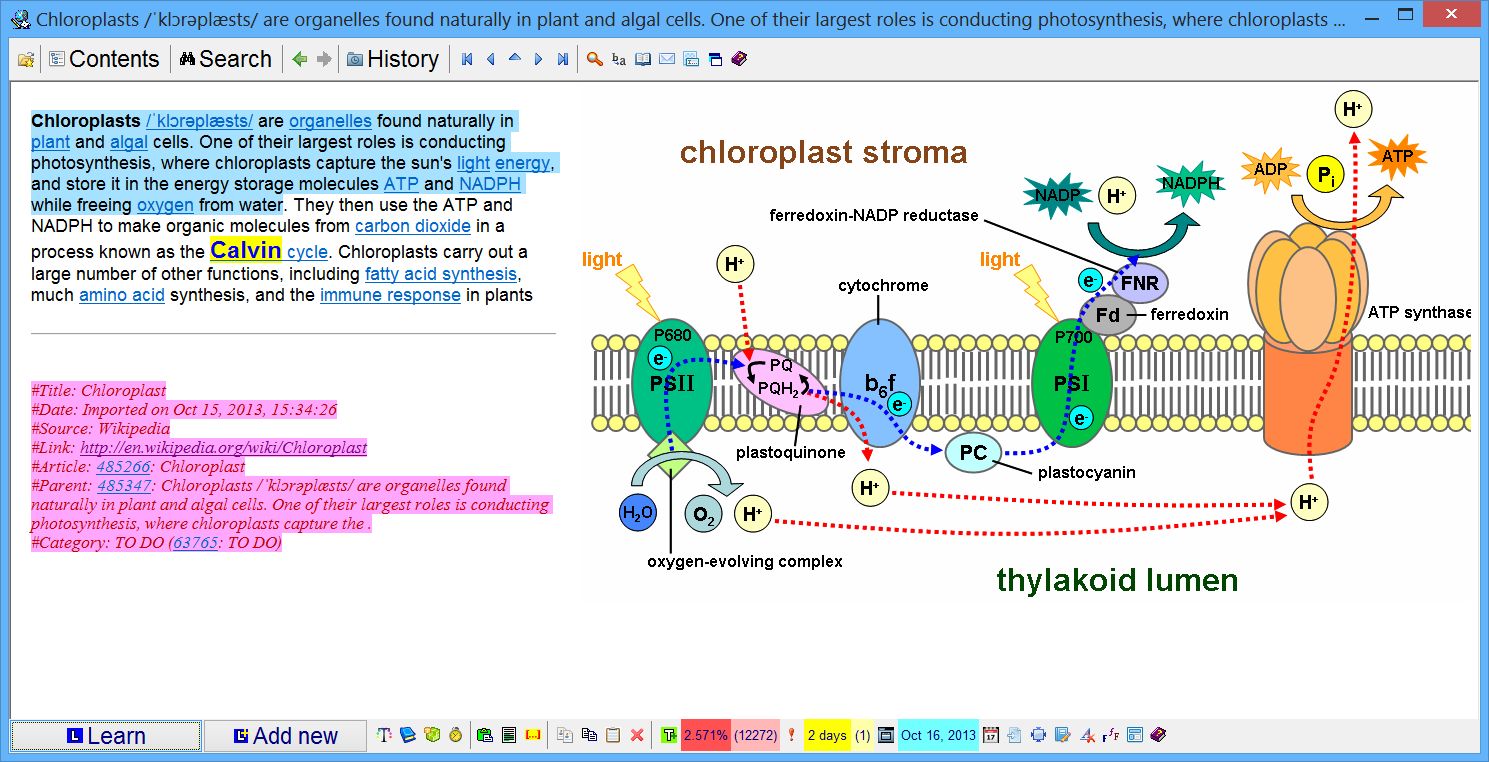Screen dimensions: 1489x762
Task: Click the copy documents icon
Action: point(589,735)
